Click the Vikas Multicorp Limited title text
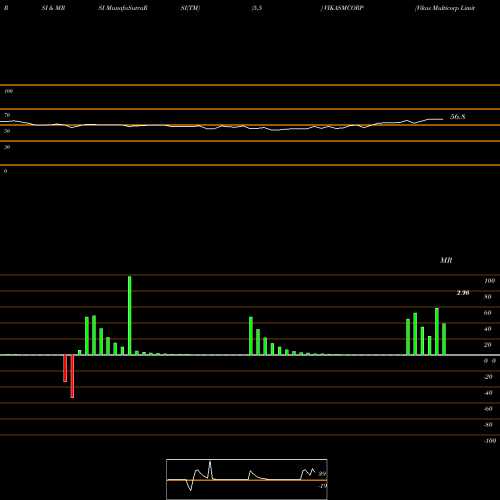This screenshot has width=500, height=500. pyautogui.click(x=445, y=8)
